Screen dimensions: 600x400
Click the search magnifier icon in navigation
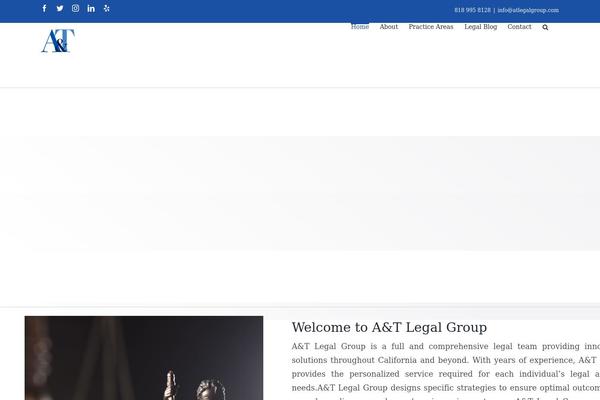click(x=545, y=27)
